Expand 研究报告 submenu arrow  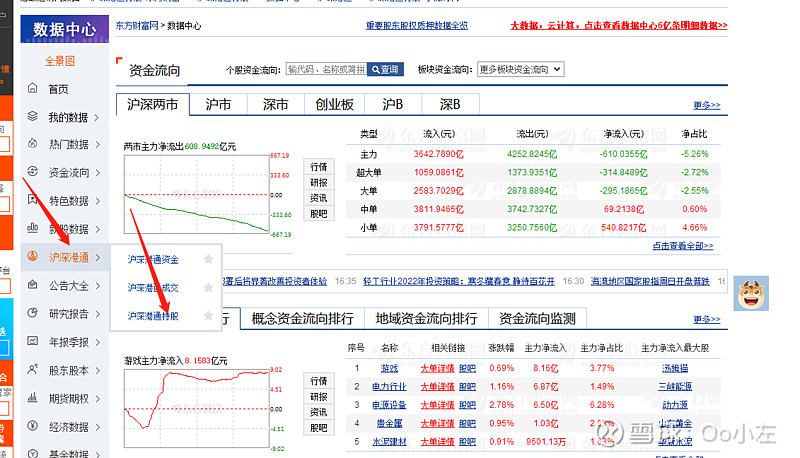(x=97, y=314)
